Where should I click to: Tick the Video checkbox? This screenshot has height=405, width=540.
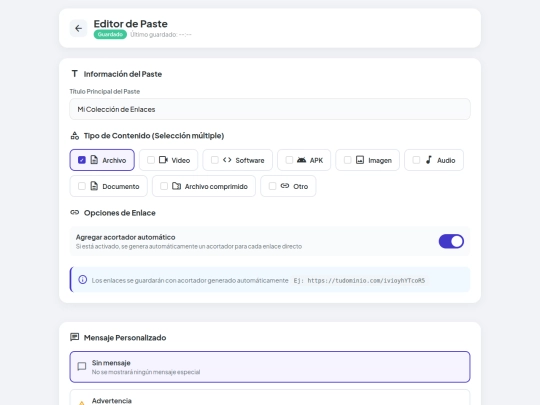151,160
